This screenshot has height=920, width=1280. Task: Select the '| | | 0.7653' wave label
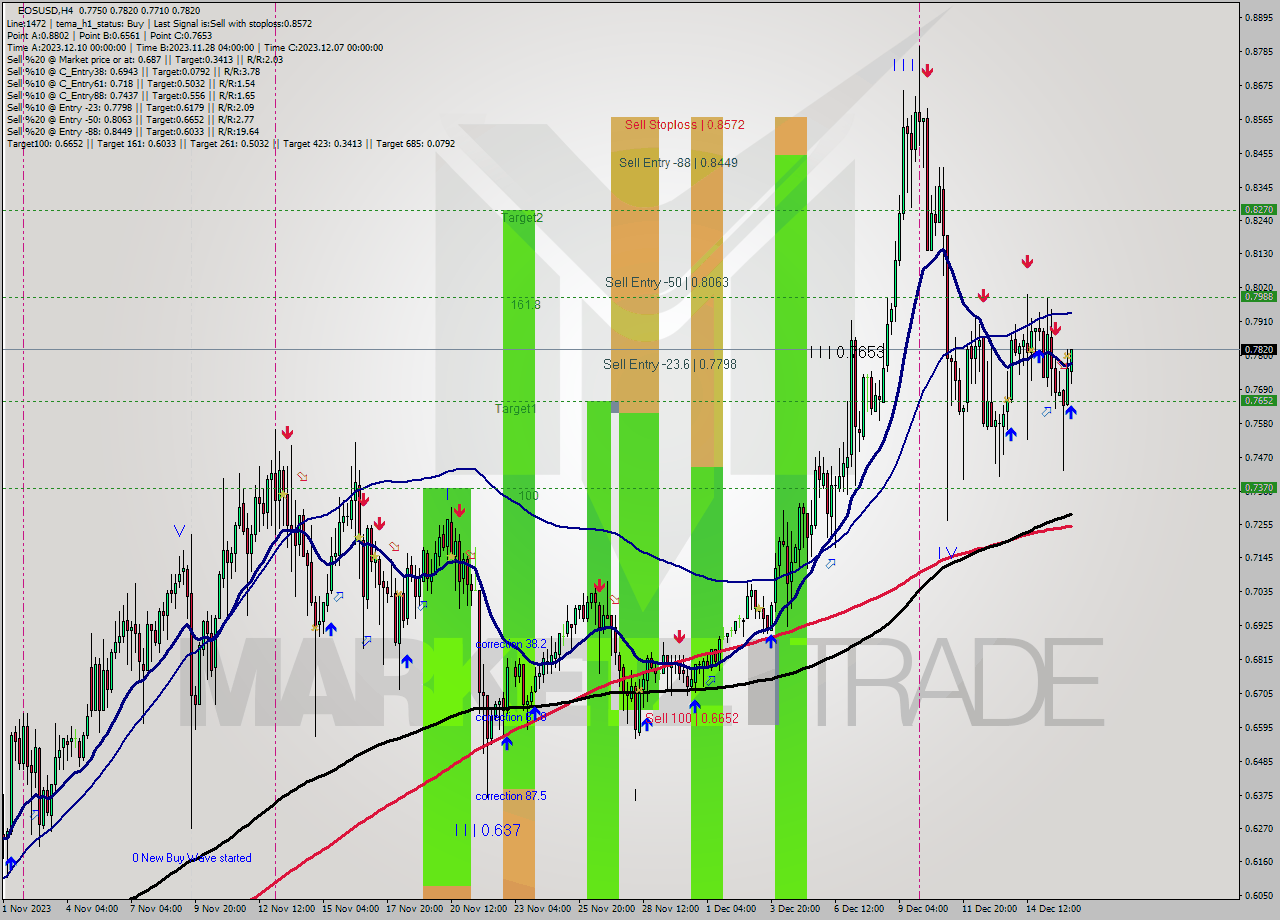847,352
